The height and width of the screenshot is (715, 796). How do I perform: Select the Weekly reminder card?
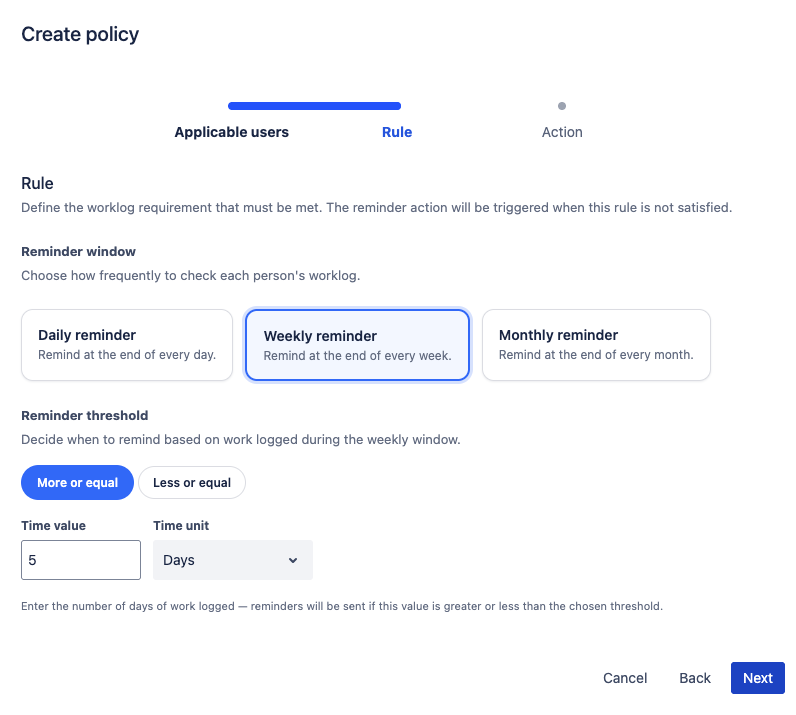pyautogui.click(x=357, y=345)
